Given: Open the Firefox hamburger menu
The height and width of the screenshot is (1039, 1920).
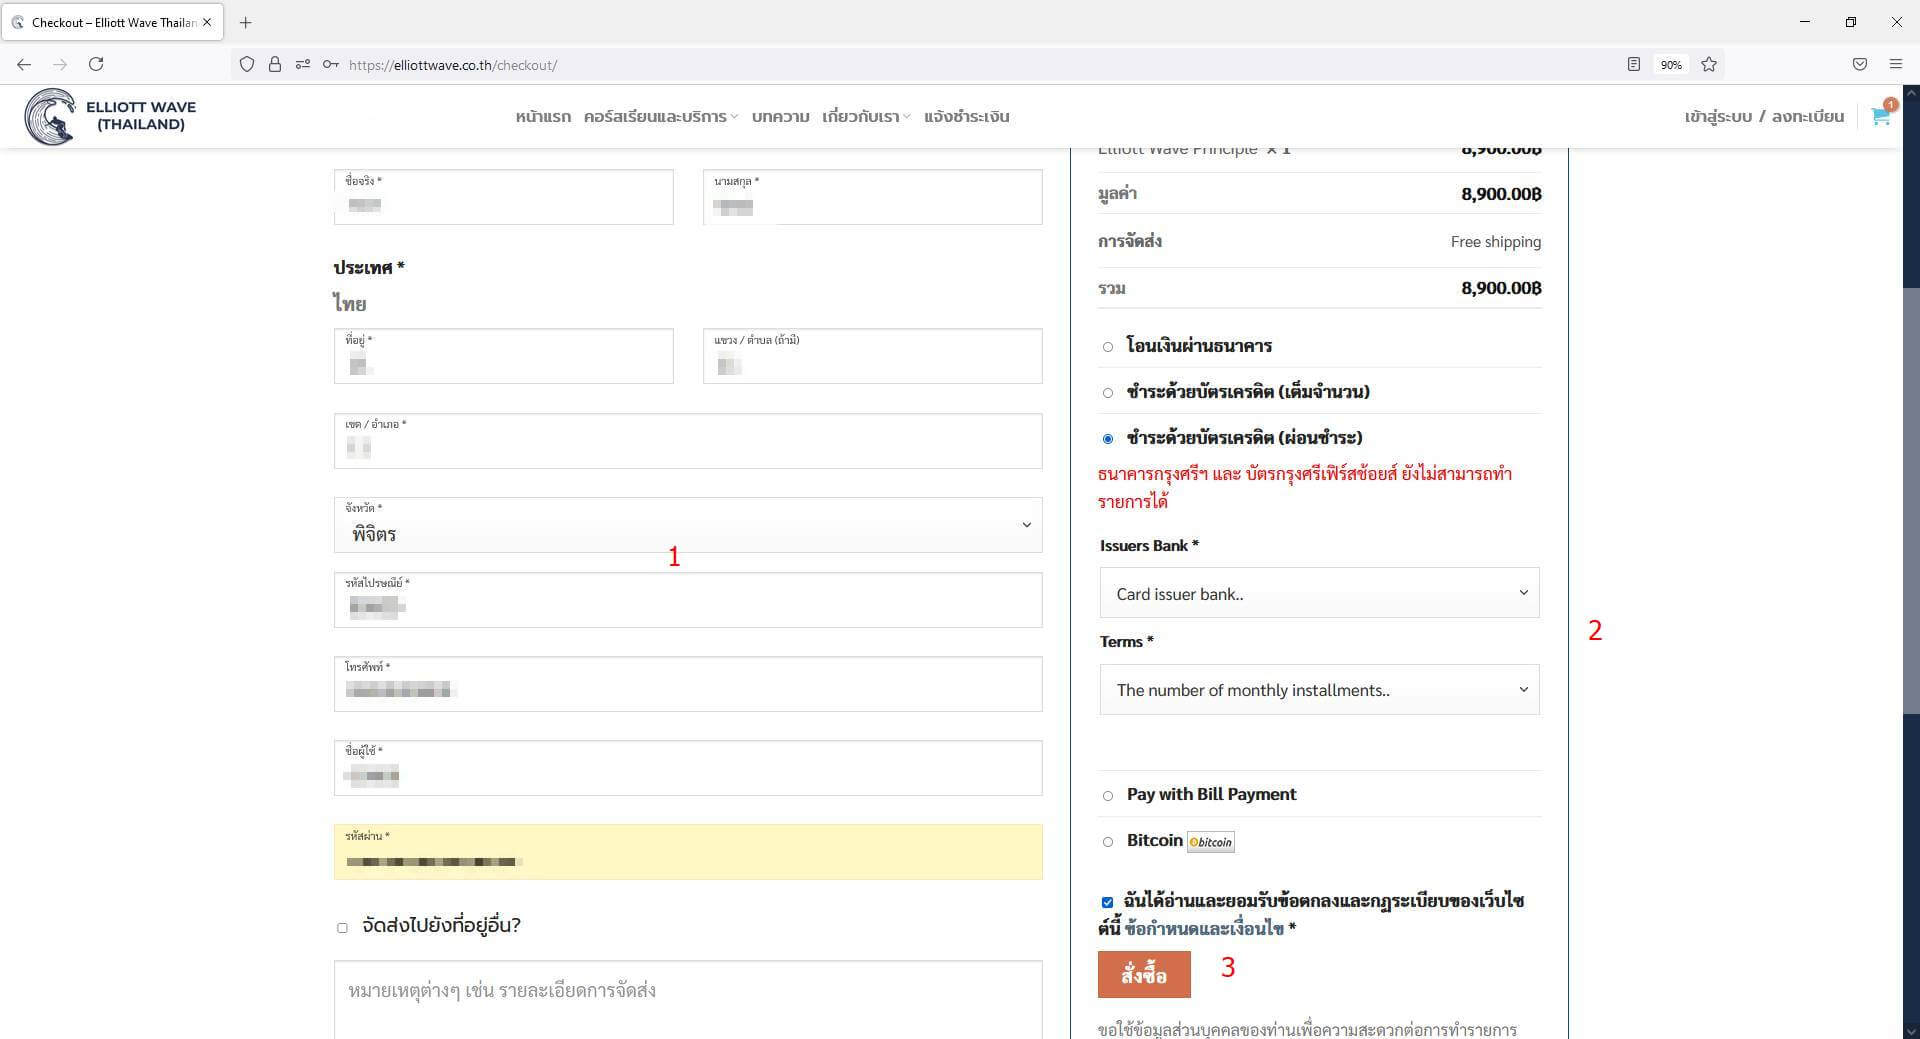Looking at the screenshot, I should 1895,65.
